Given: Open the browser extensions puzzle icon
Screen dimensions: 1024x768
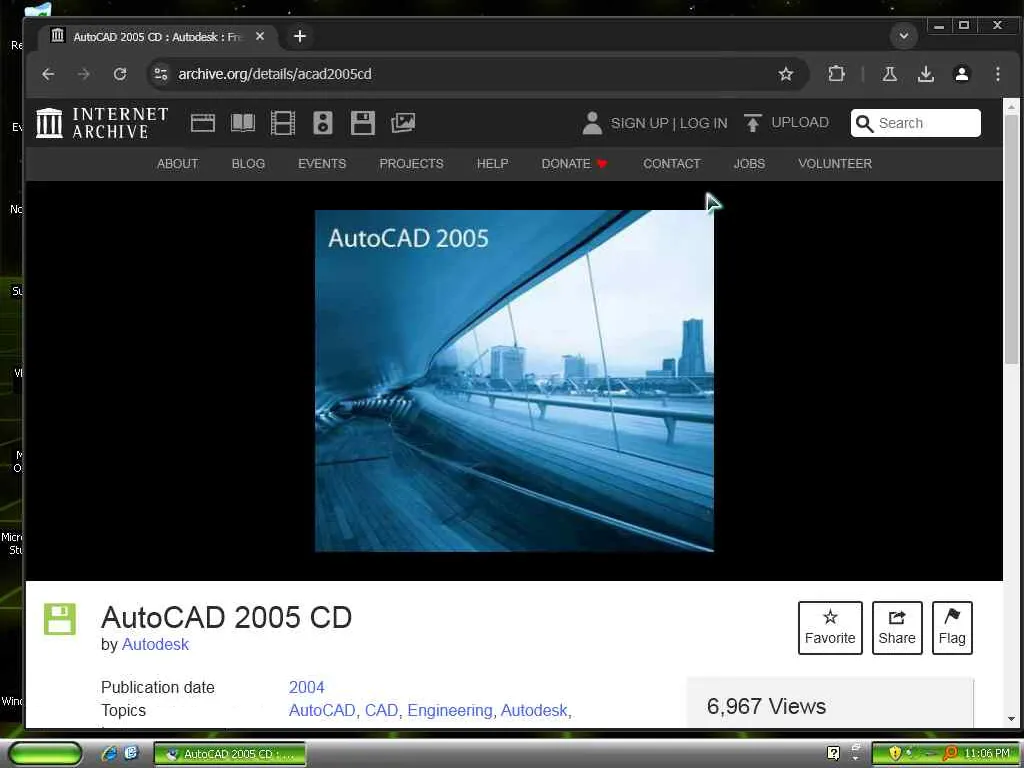Looking at the screenshot, I should point(837,74).
